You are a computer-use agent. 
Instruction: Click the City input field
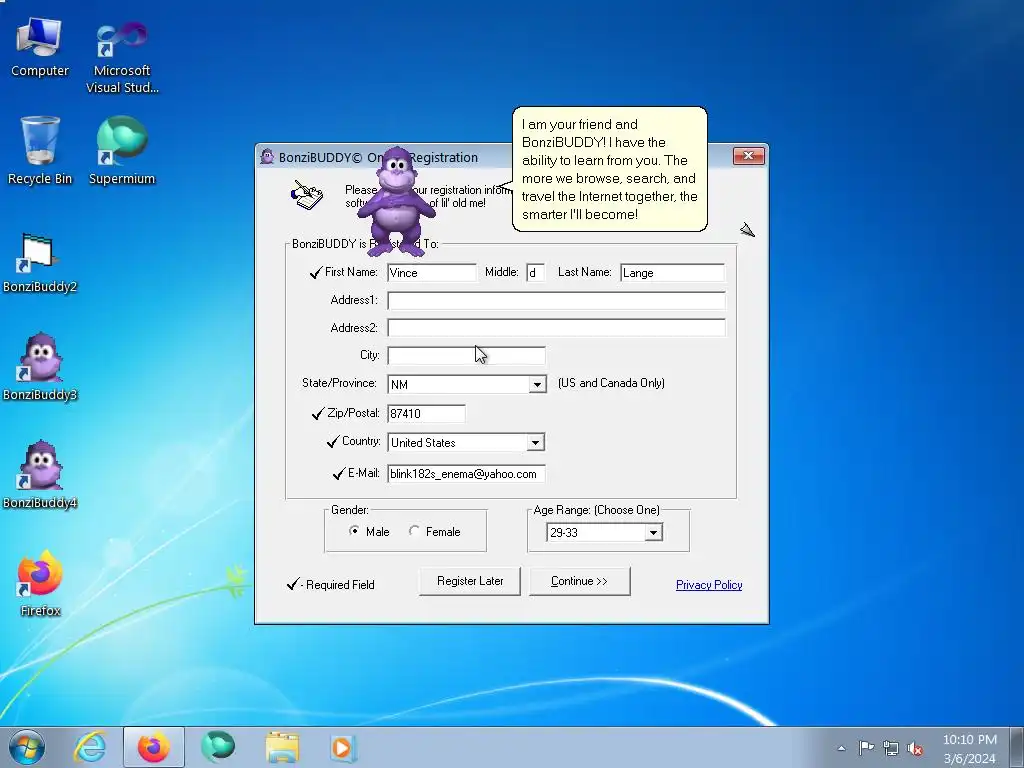466,355
